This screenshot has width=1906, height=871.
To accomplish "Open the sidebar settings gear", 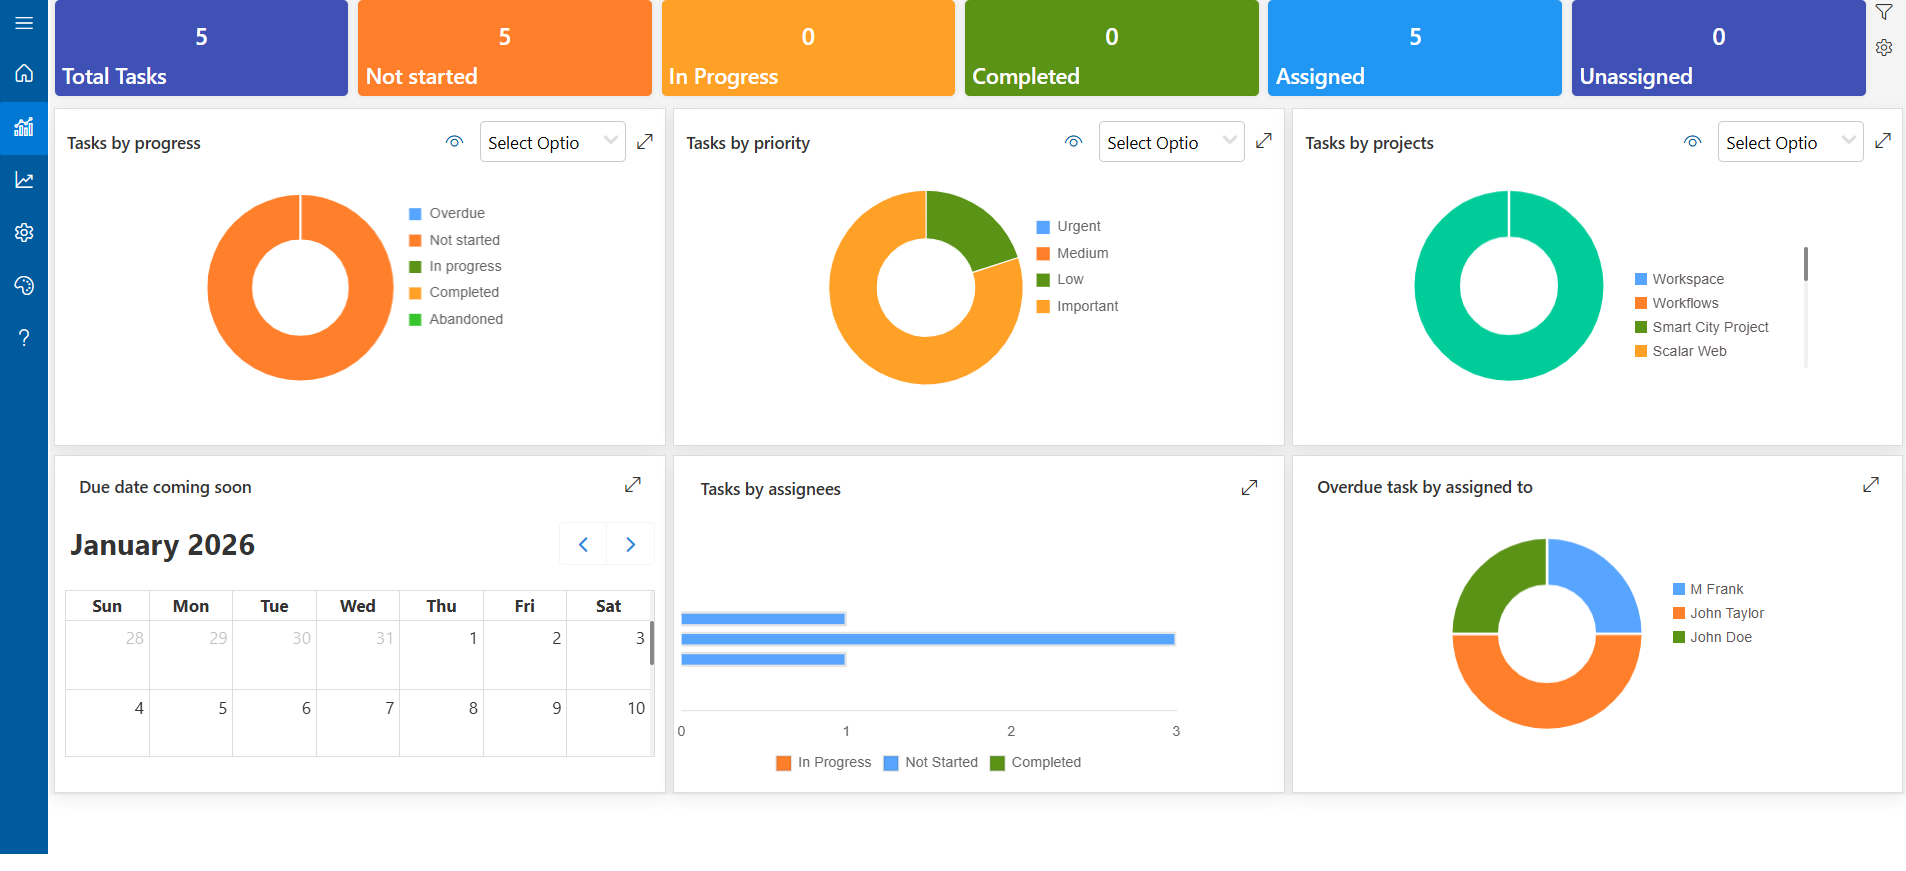I will pyautogui.click(x=24, y=232).
